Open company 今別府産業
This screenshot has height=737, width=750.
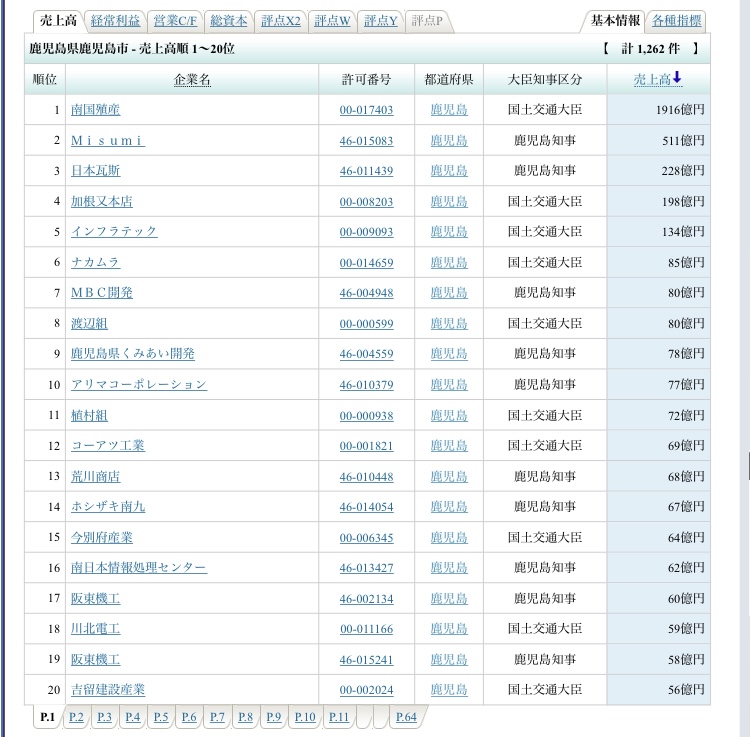tap(102, 538)
